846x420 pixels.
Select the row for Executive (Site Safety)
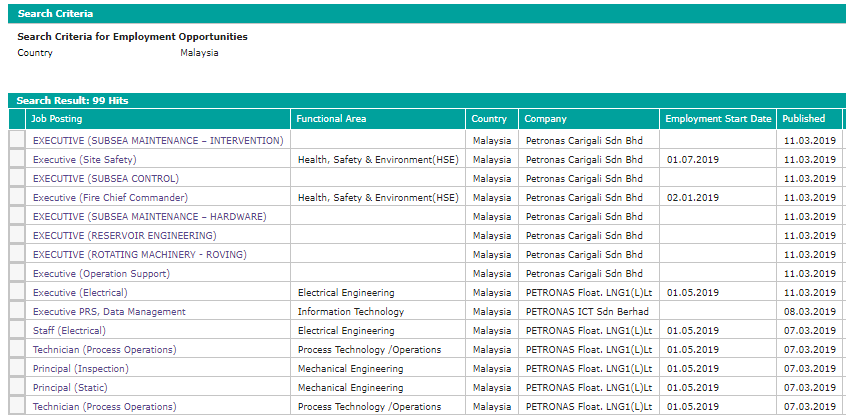(x=17, y=160)
